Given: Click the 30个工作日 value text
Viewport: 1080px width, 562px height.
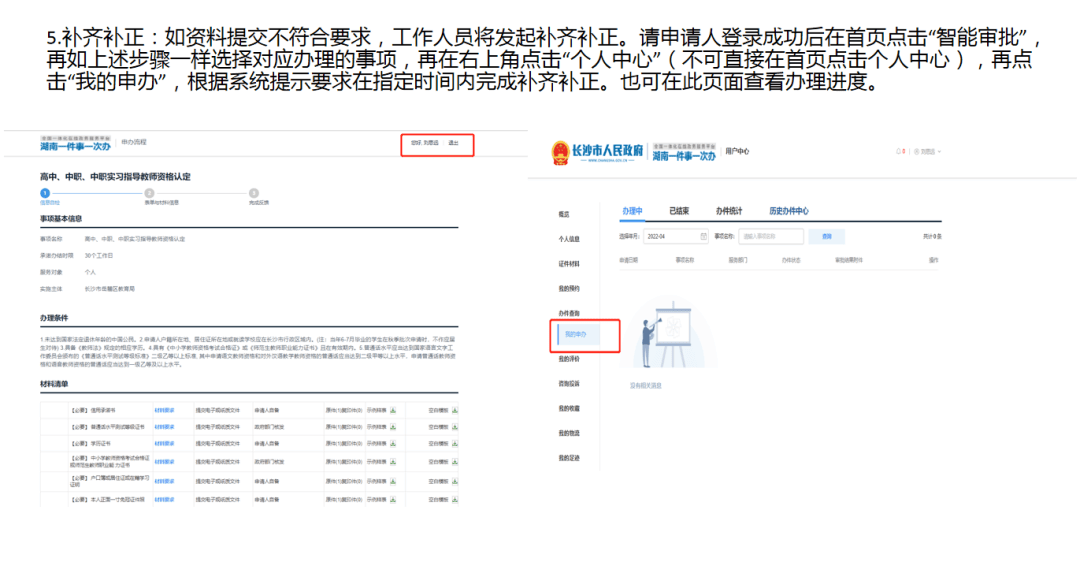Looking at the screenshot, I should pyautogui.click(x=98, y=256).
